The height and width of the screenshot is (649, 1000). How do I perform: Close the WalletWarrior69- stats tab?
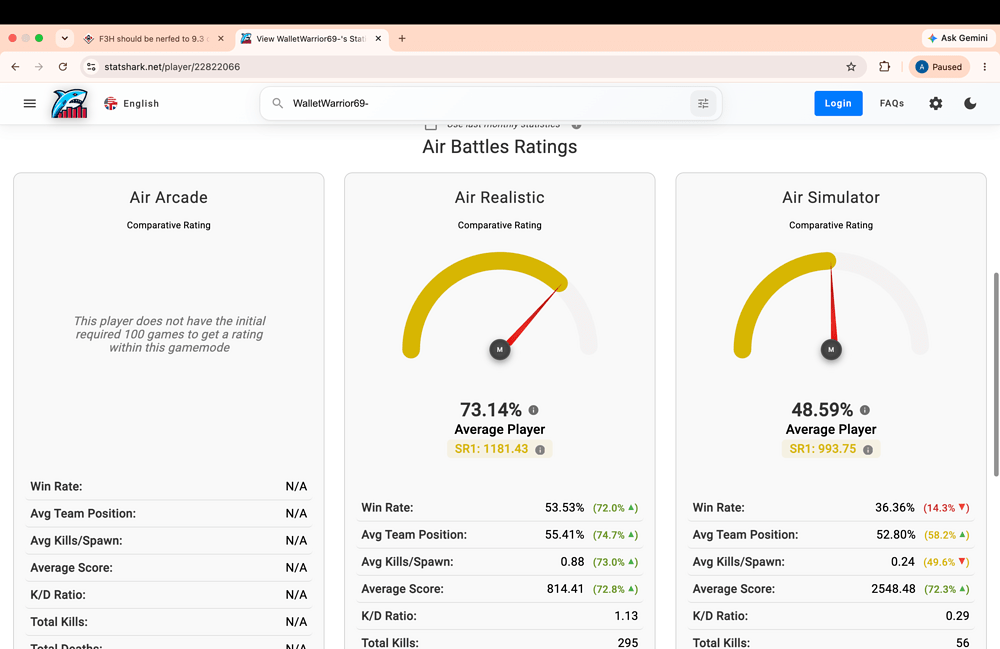coord(378,38)
